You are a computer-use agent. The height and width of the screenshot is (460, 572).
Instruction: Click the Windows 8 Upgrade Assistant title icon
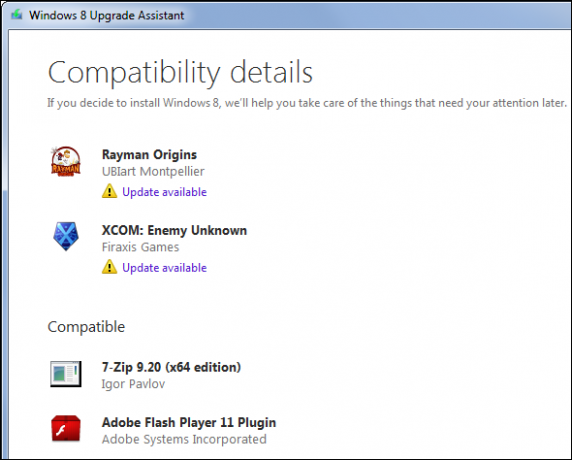[16, 15]
